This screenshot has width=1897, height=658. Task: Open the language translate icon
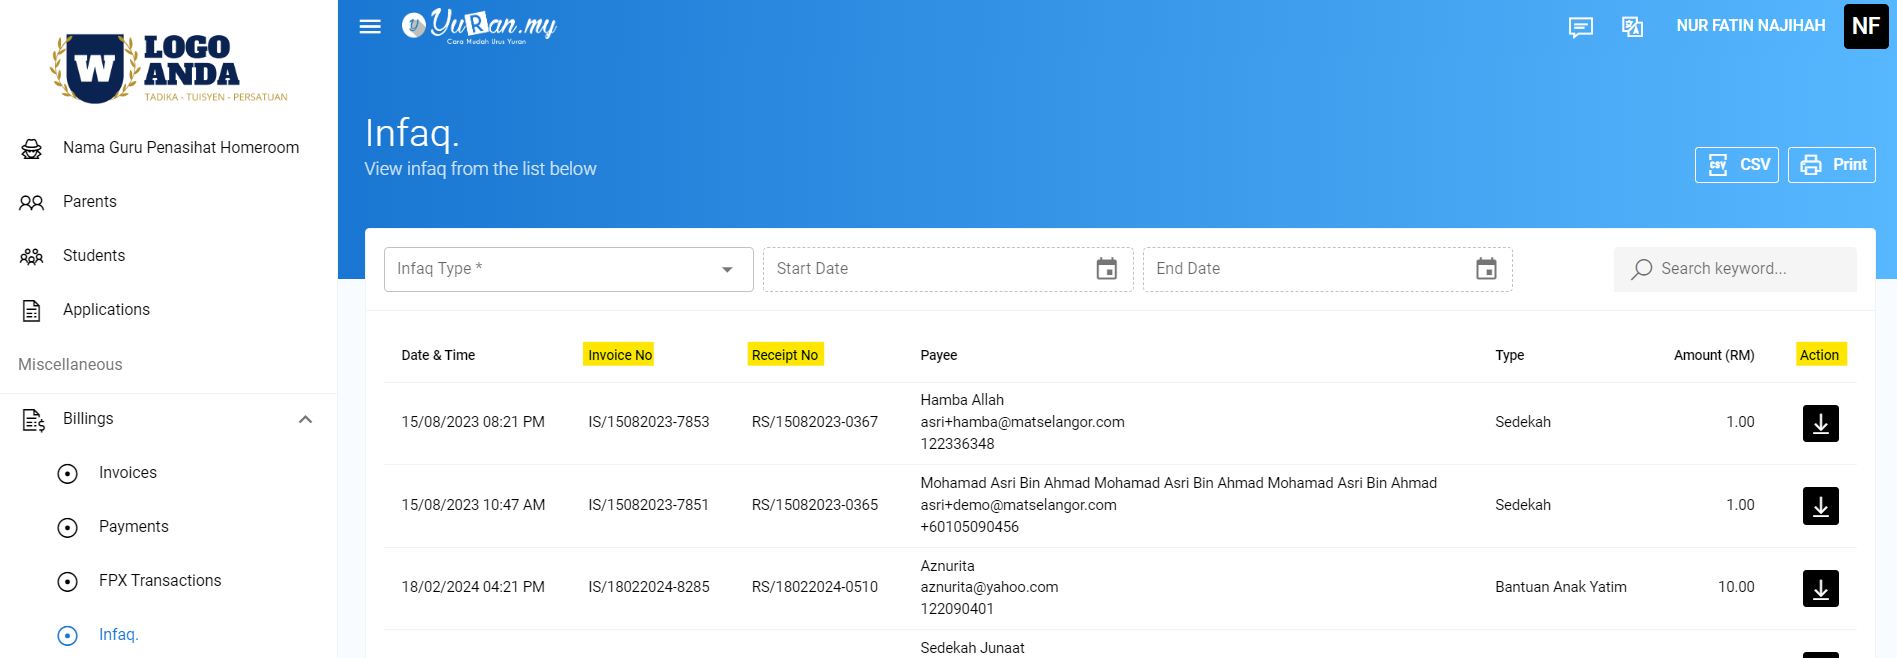pos(1633,27)
